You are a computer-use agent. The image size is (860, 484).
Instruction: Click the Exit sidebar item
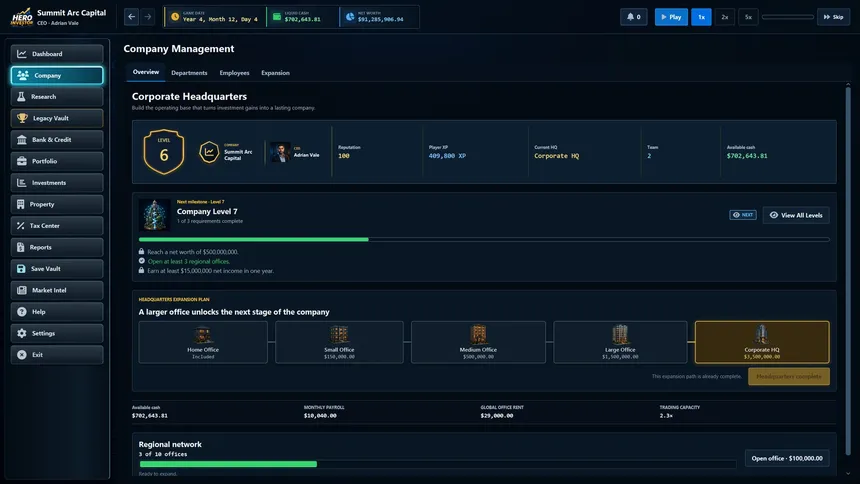56,354
